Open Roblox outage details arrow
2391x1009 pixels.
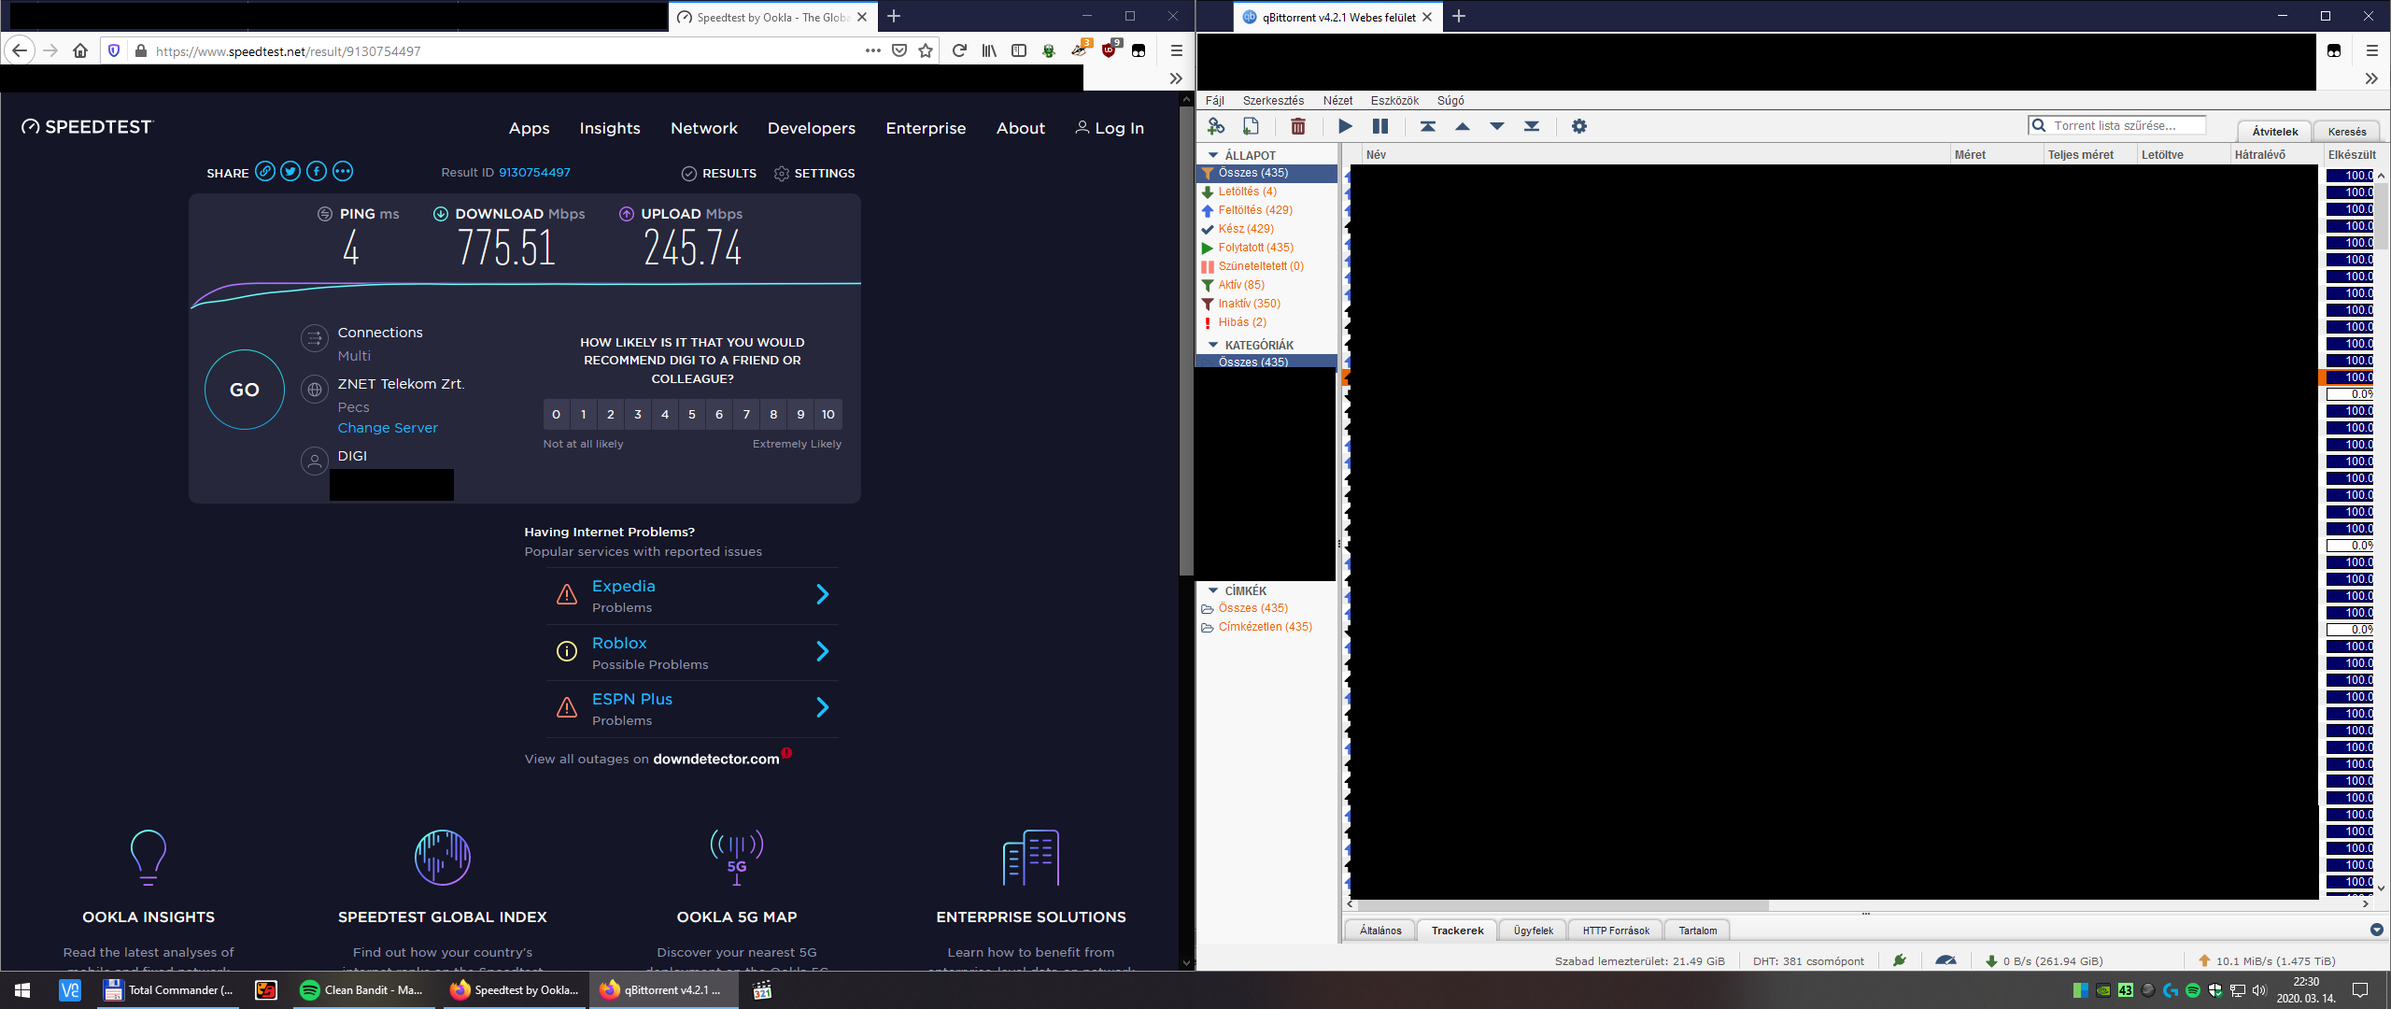pyautogui.click(x=822, y=651)
